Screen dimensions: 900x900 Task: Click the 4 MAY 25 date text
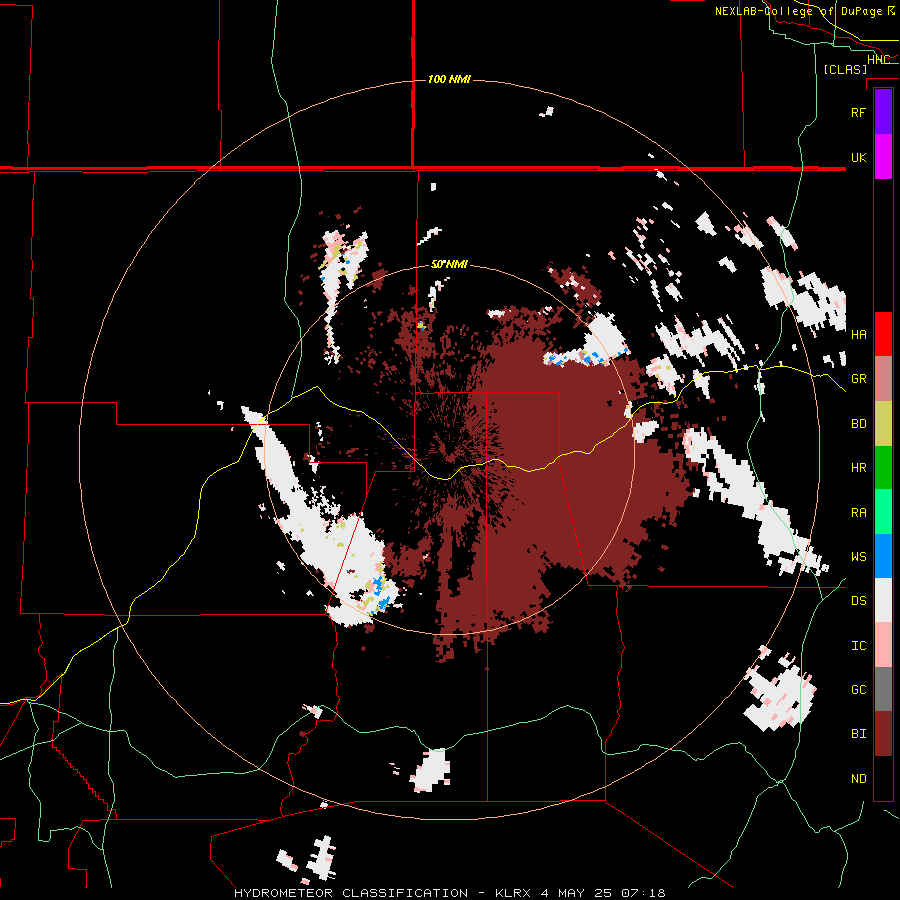tap(579, 893)
